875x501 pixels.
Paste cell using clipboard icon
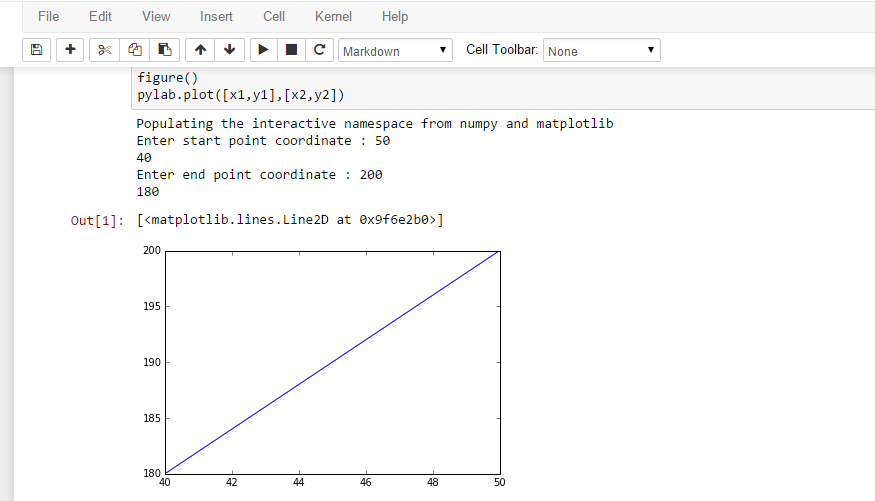(165, 50)
